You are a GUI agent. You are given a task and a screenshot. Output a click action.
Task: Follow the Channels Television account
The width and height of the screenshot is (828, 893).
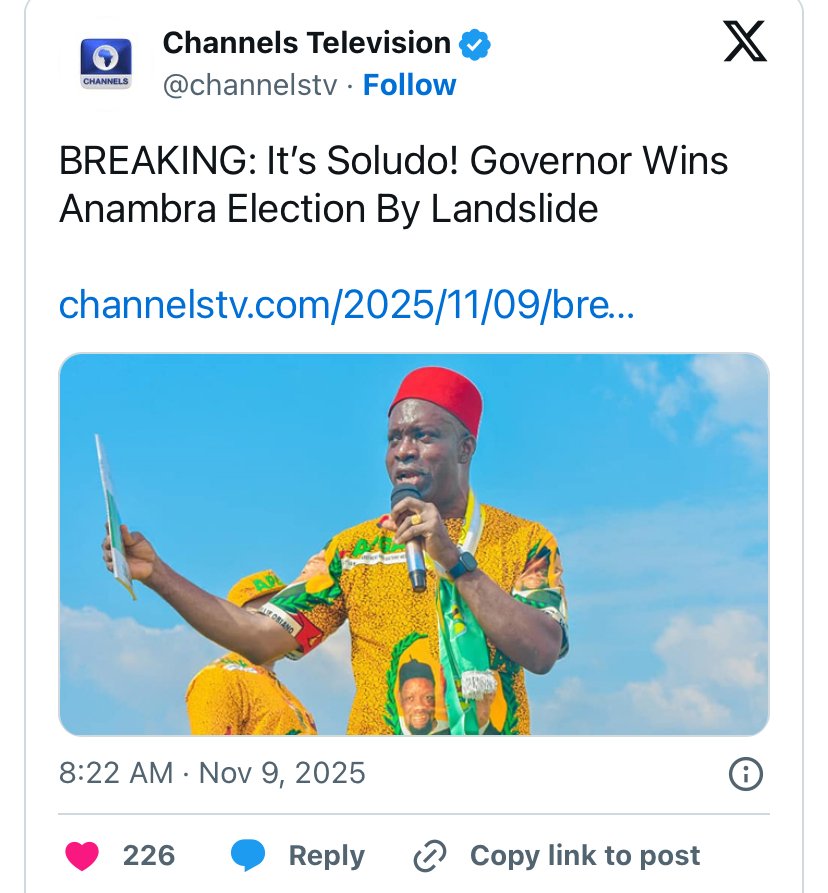point(409,86)
